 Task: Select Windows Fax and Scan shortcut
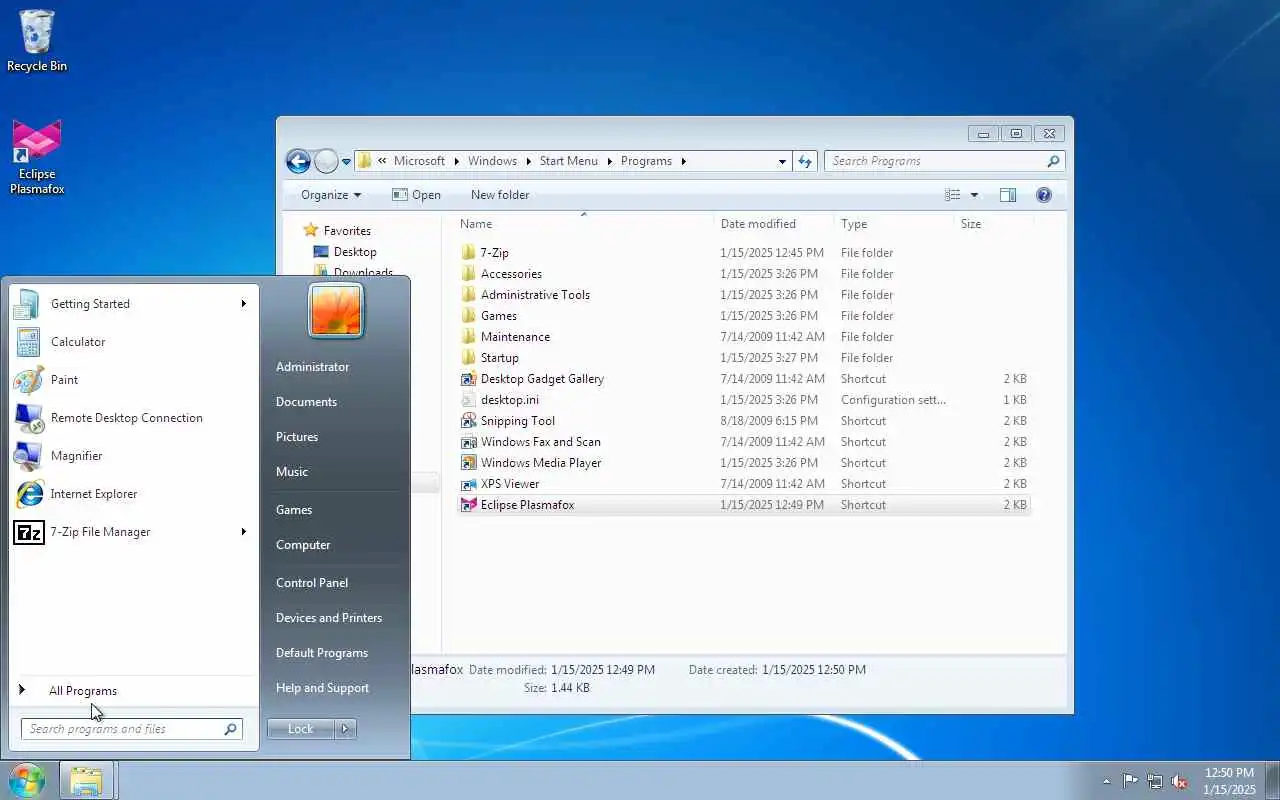[x=744, y=442]
